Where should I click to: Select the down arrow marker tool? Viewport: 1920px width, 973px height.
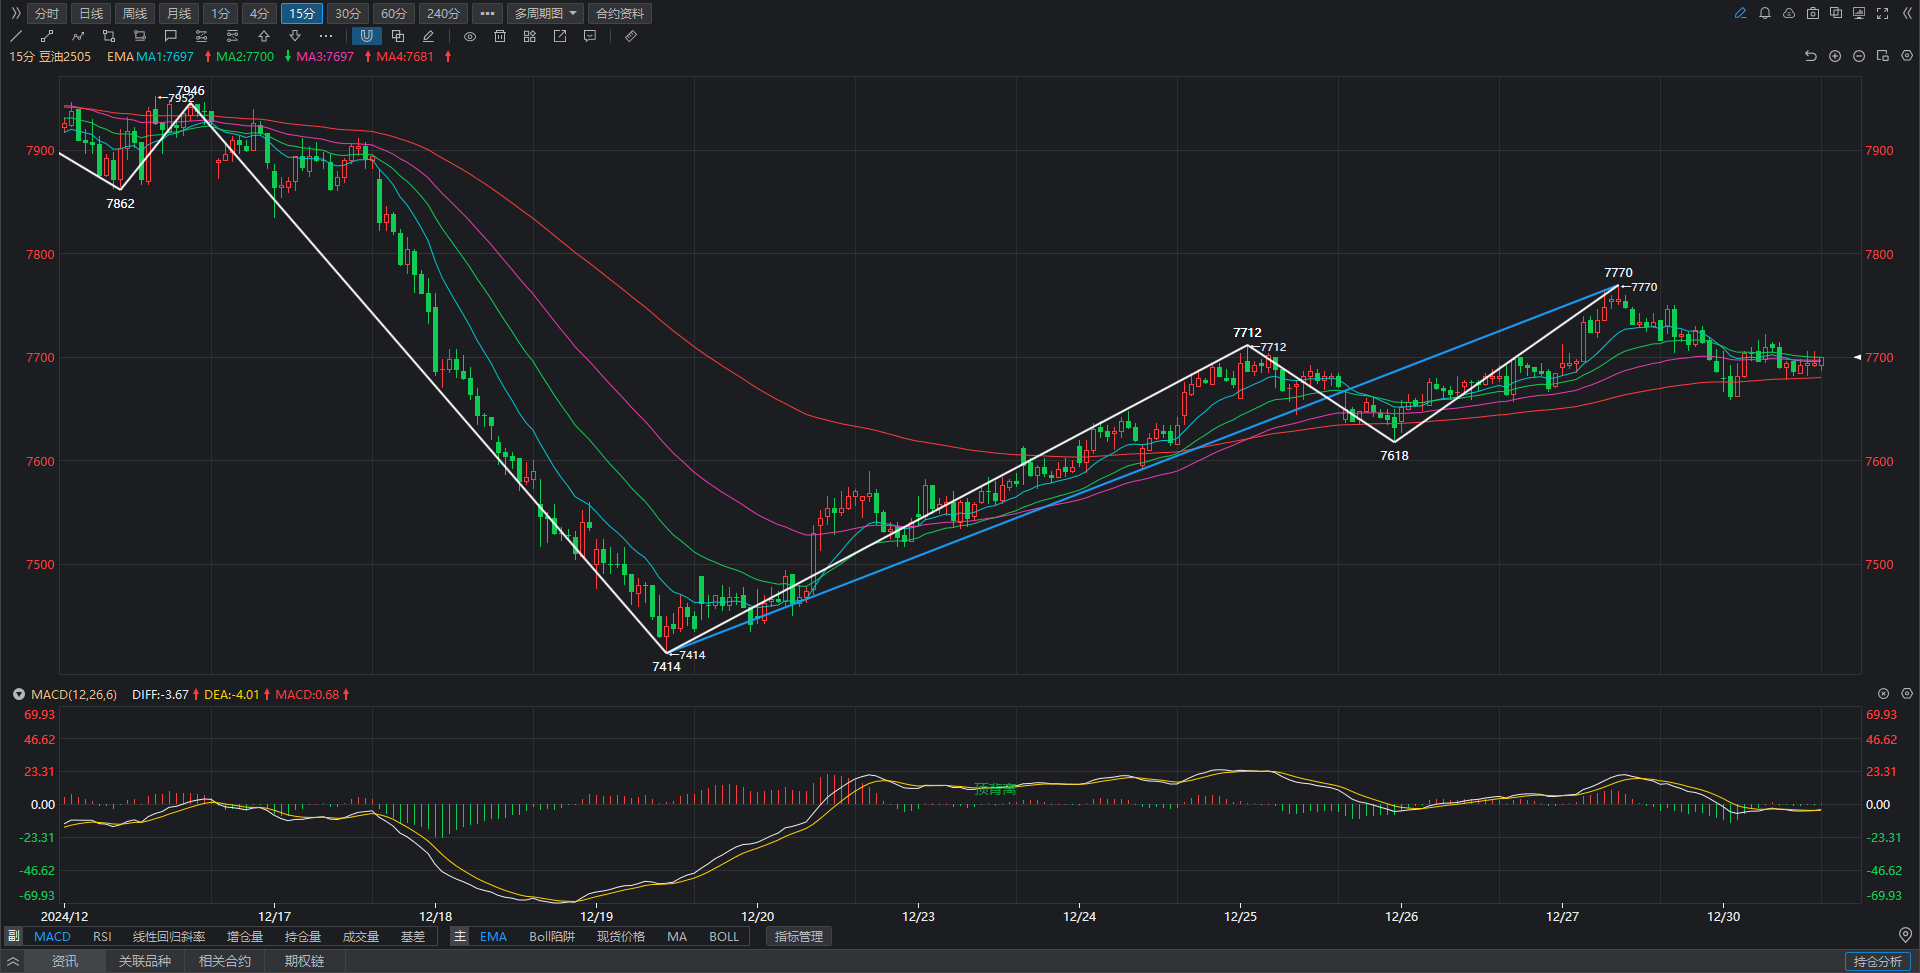tap(295, 36)
